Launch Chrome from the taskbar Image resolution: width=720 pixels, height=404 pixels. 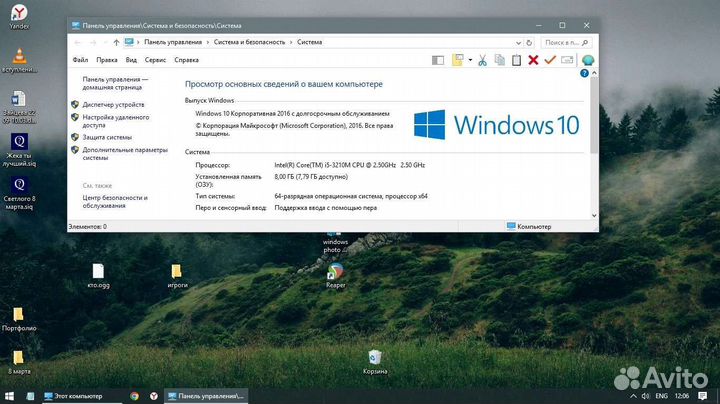[135, 396]
